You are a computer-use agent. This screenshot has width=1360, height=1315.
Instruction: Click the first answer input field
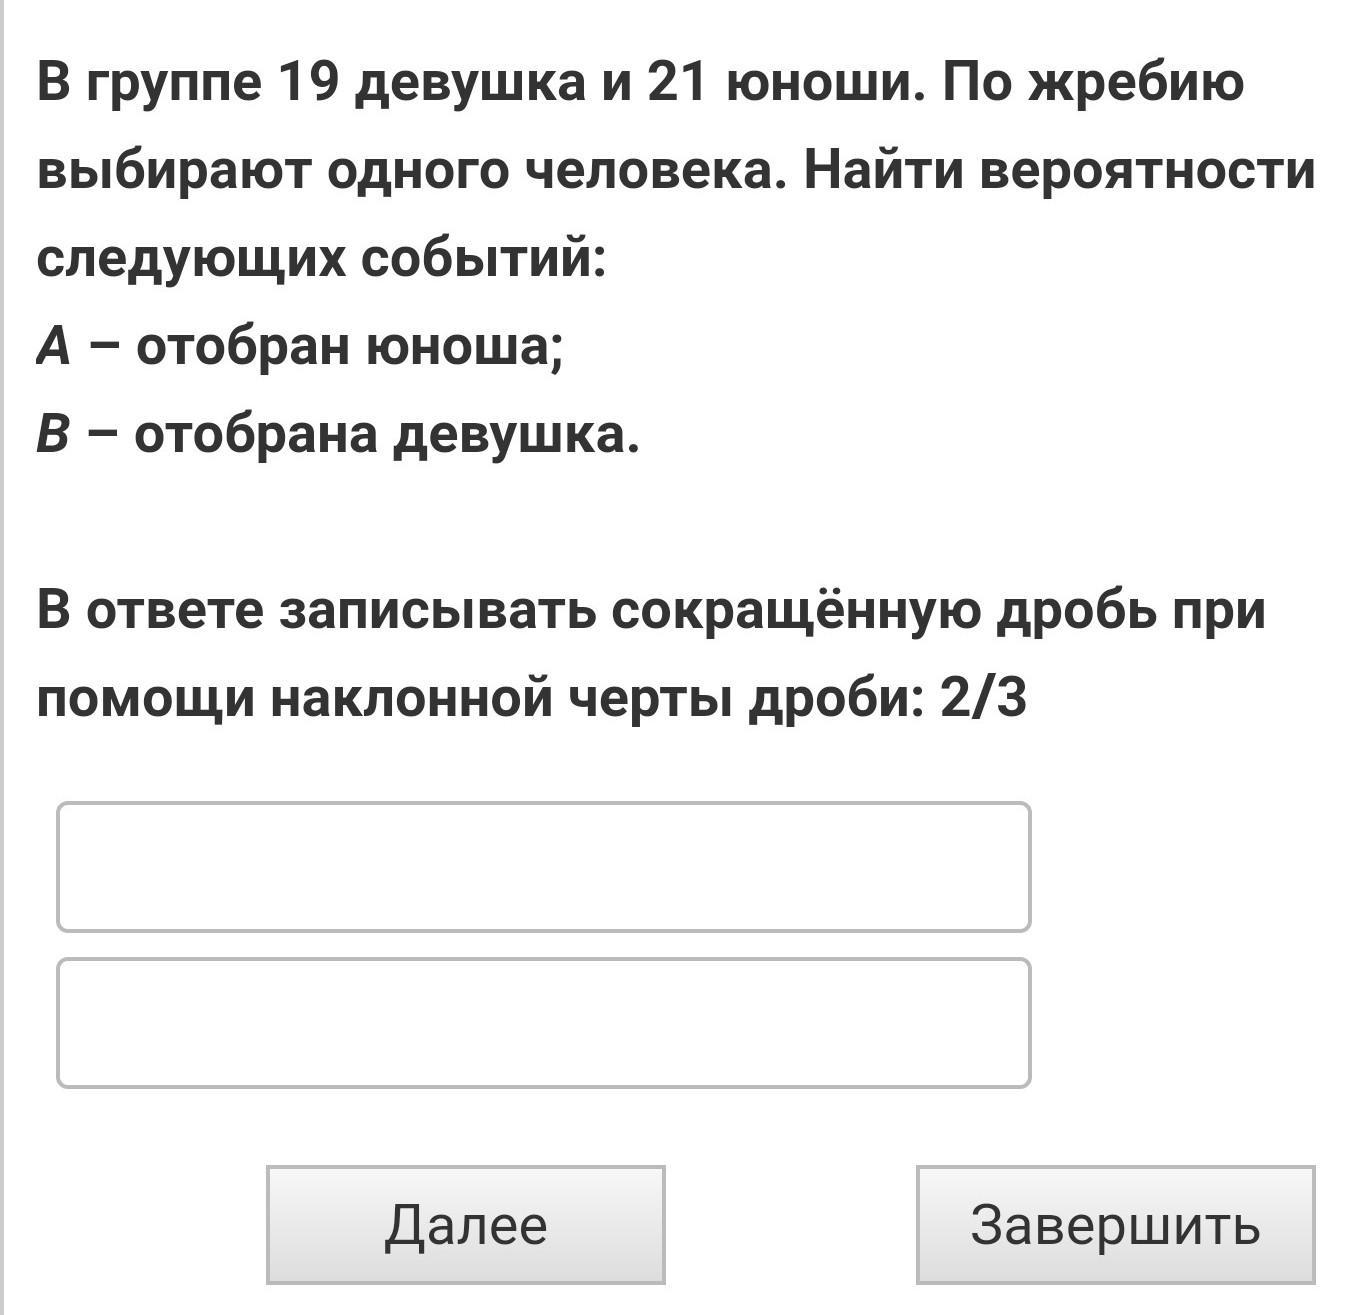coord(543,867)
